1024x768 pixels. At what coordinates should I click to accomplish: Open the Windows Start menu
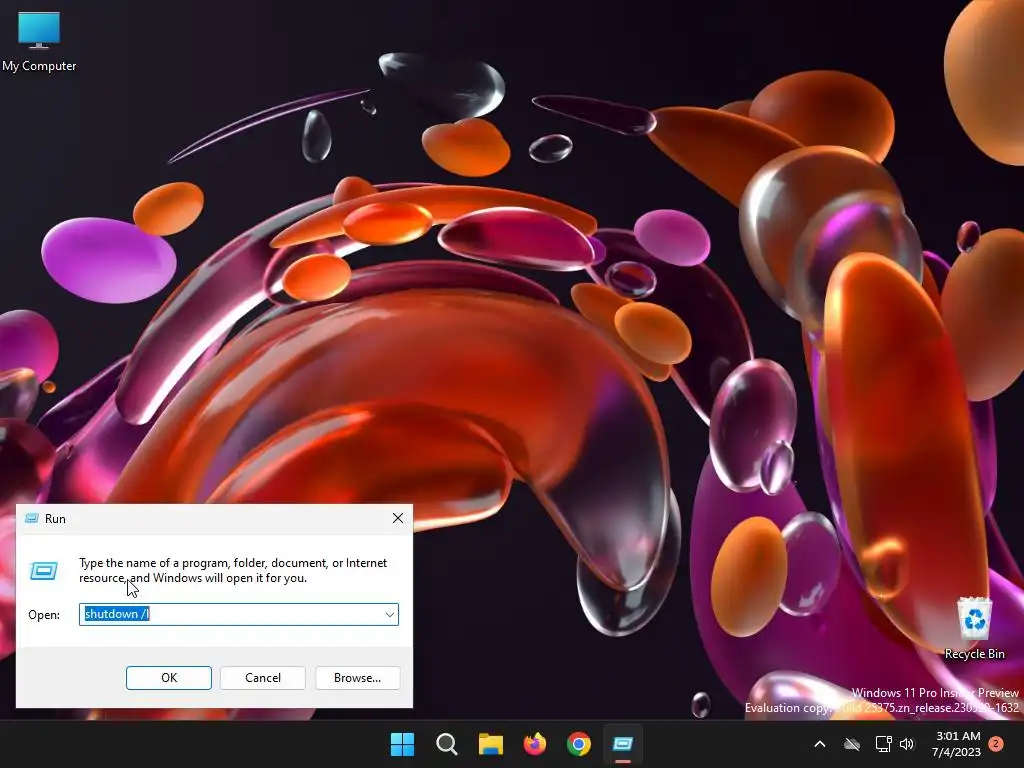pos(402,744)
